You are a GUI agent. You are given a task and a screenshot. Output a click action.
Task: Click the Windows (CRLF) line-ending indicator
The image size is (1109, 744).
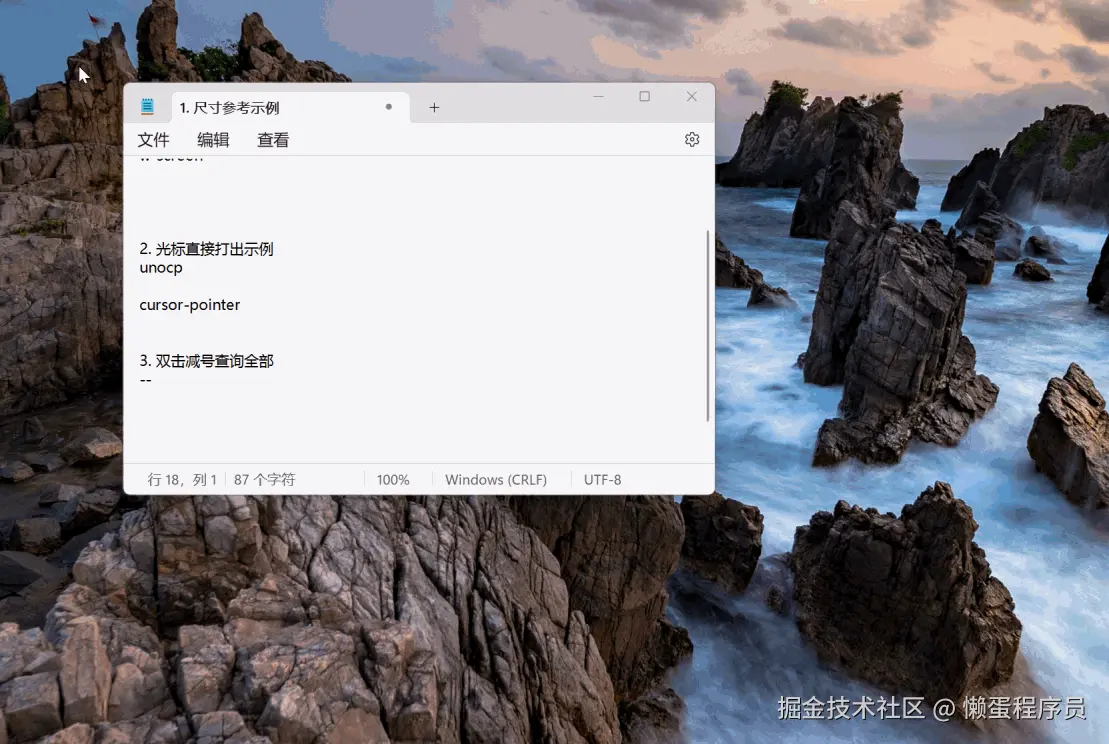[496, 479]
